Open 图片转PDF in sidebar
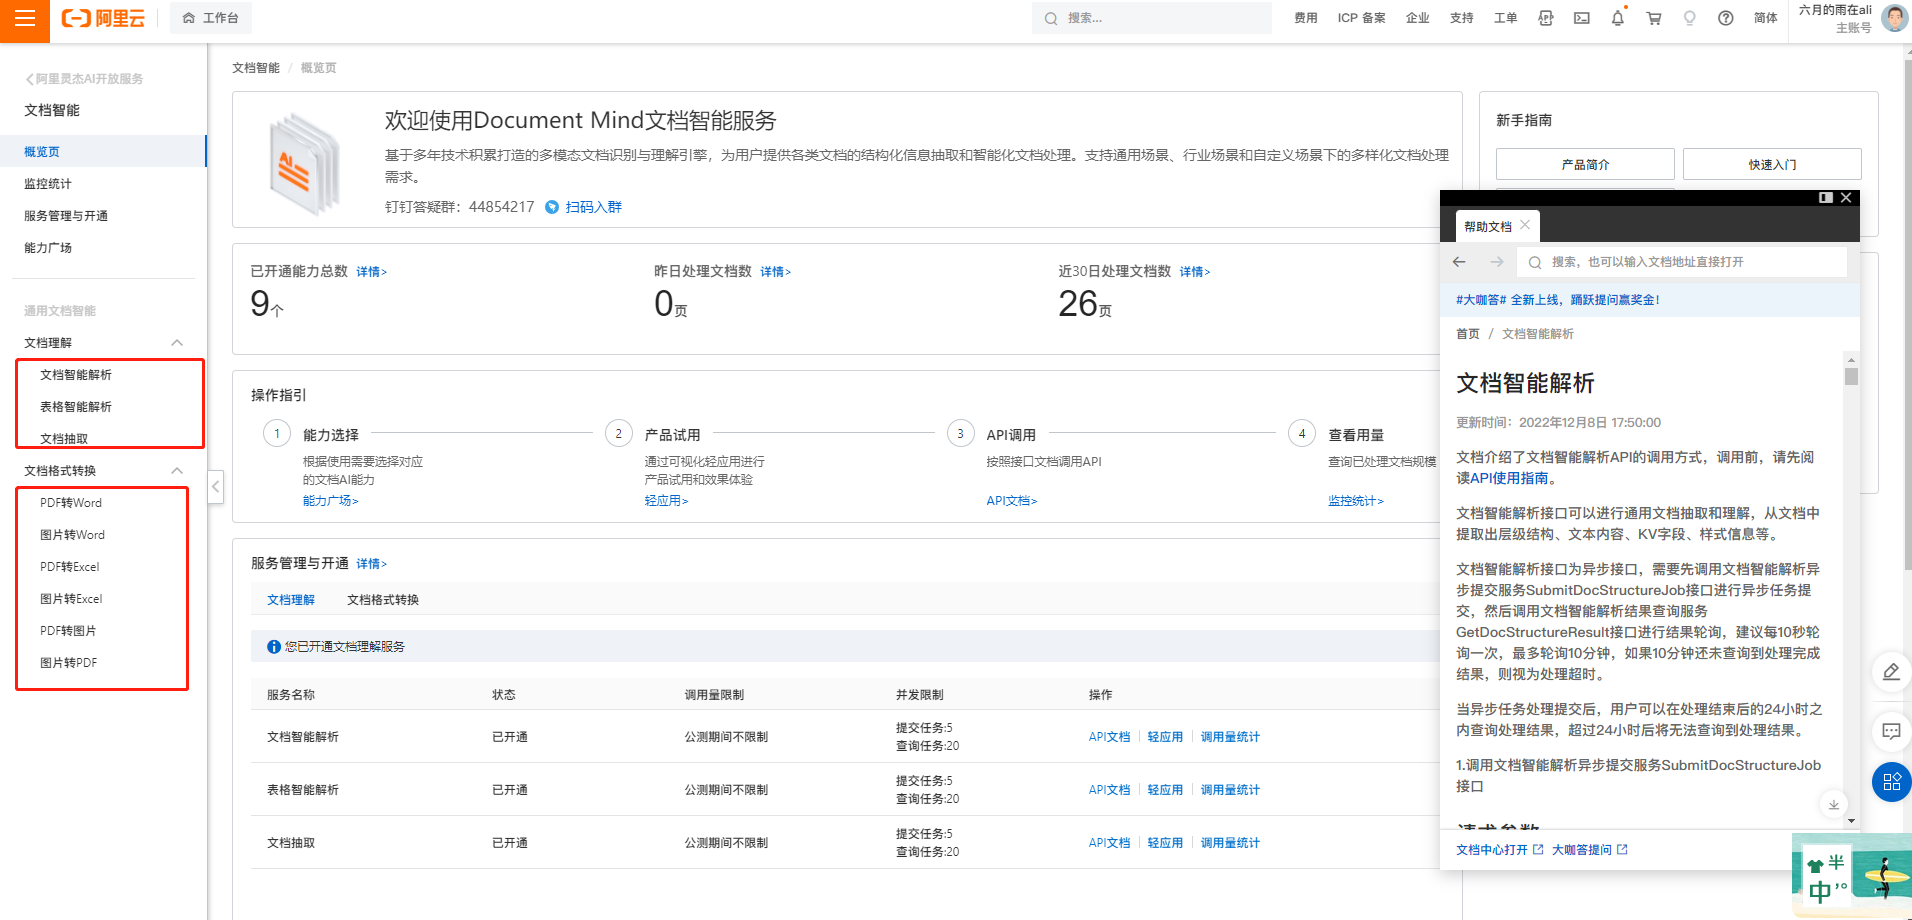Image resolution: width=1912 pixels, height=920 pixels. point(69,663)
